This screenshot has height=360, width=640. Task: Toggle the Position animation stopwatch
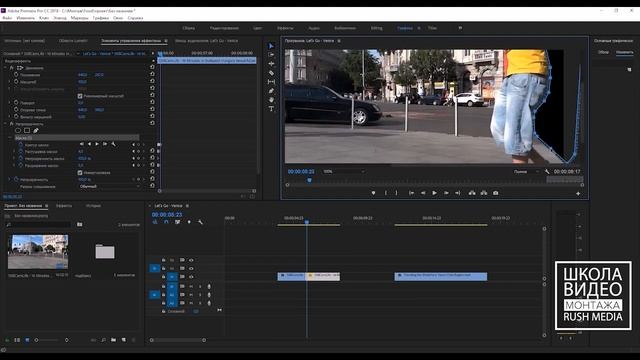click(16, 75)
